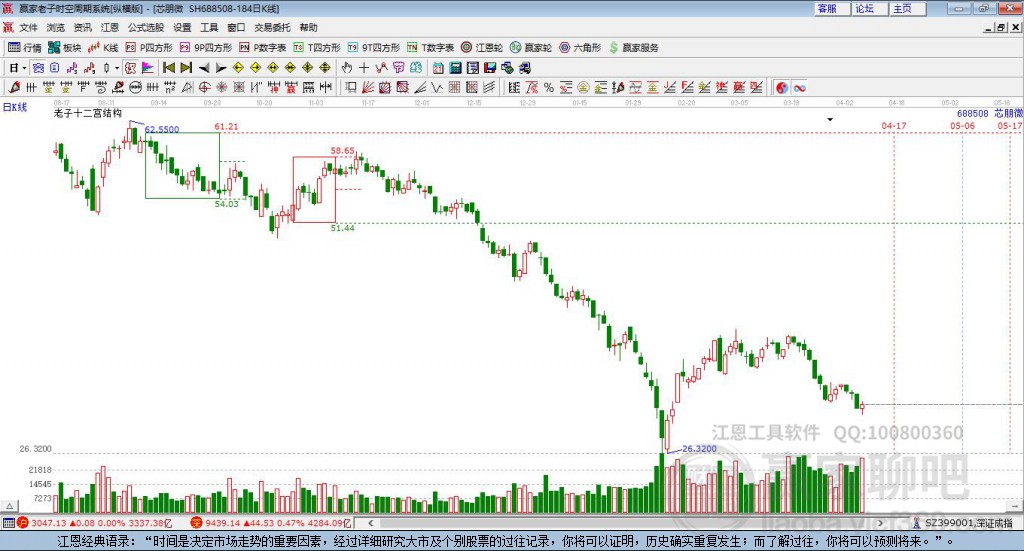
Task: Open the 资讯 menu
Action: pyautogui.click(x=83, y=27)
